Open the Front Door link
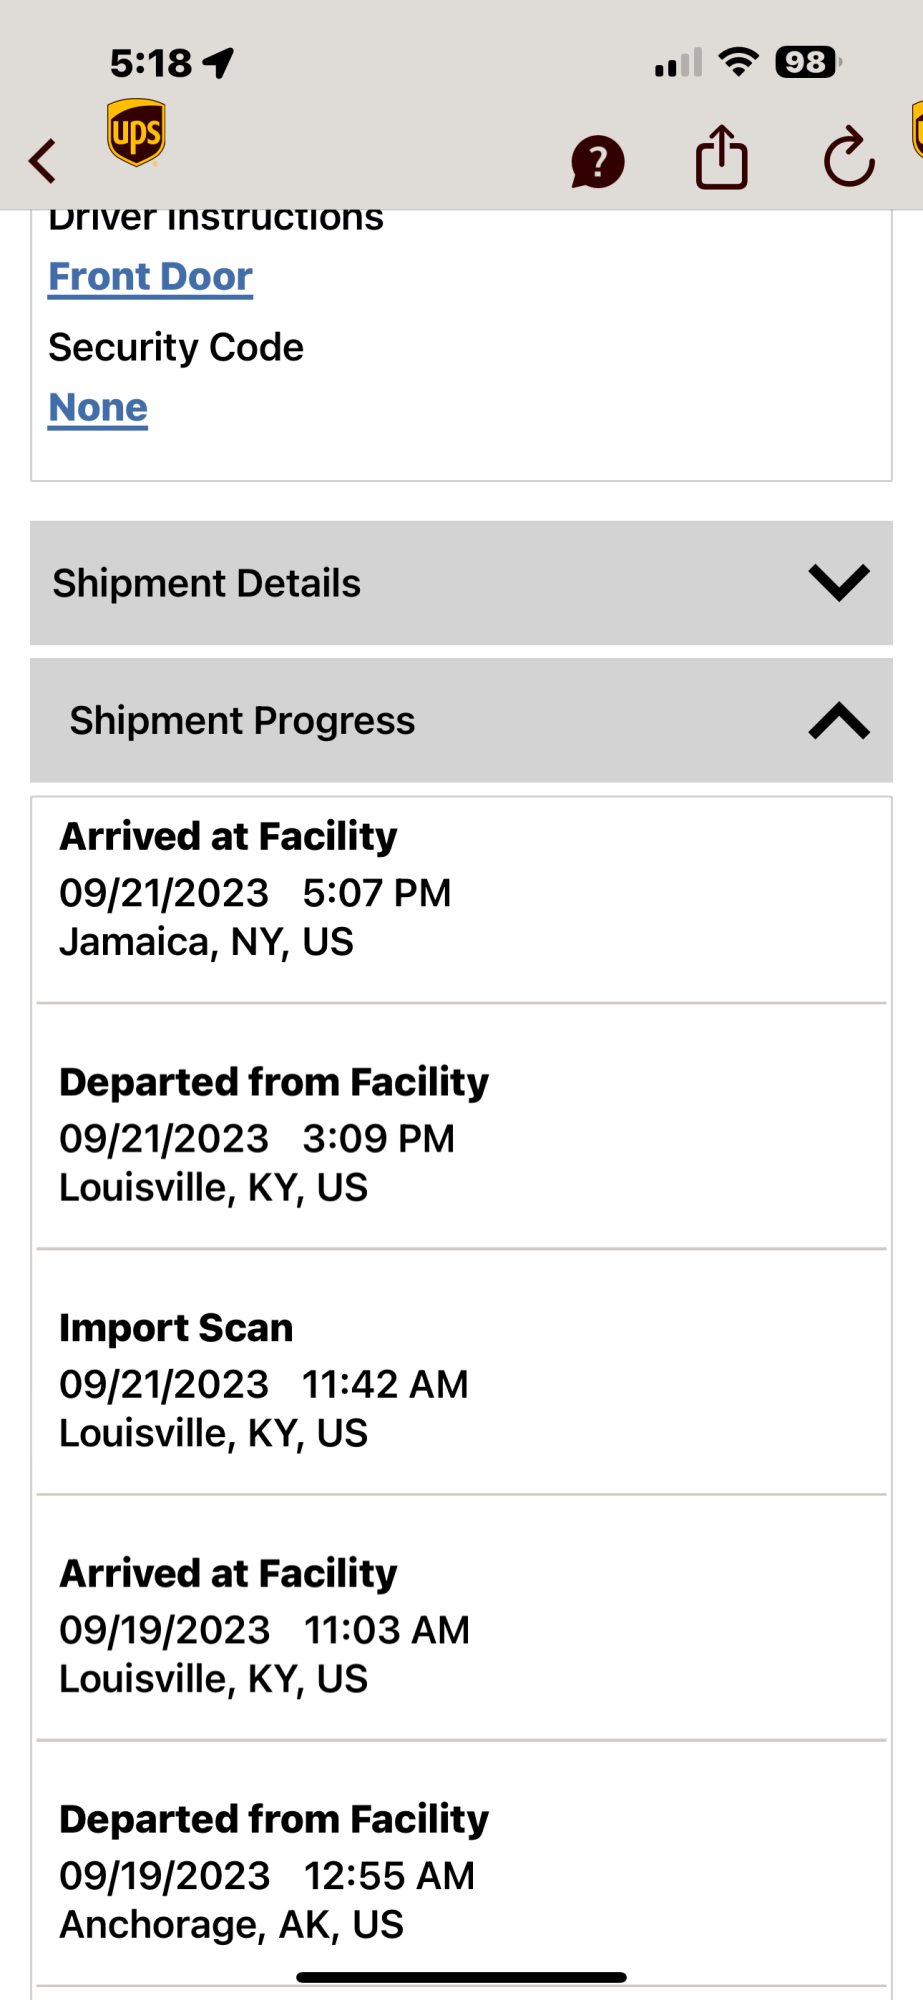 [151, 277]
